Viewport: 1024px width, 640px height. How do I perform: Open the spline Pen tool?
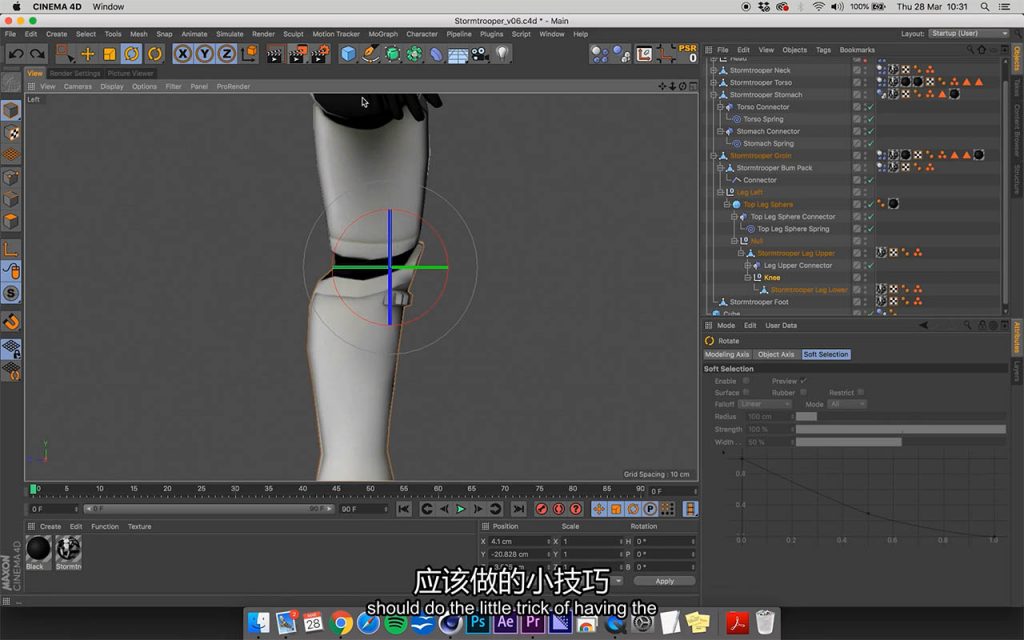(370, 54)
